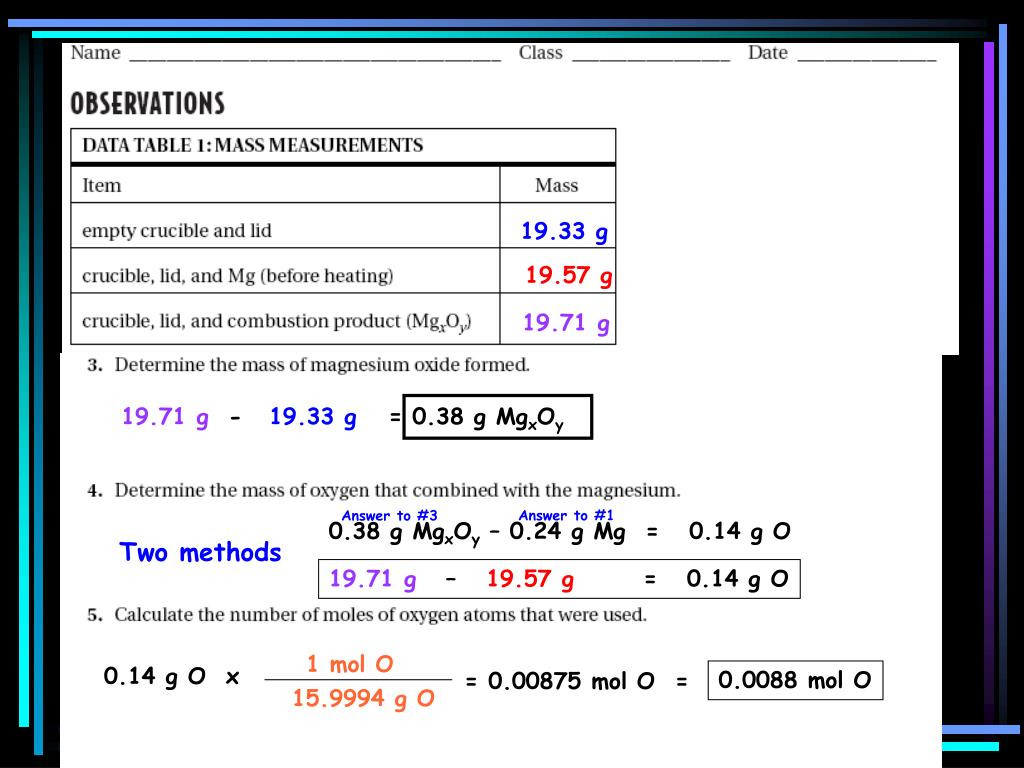1024x768 pixels.
Task: Click intermediate result '0.00875 mol O'
Action: pyautogui.click(x=571, y=681)
